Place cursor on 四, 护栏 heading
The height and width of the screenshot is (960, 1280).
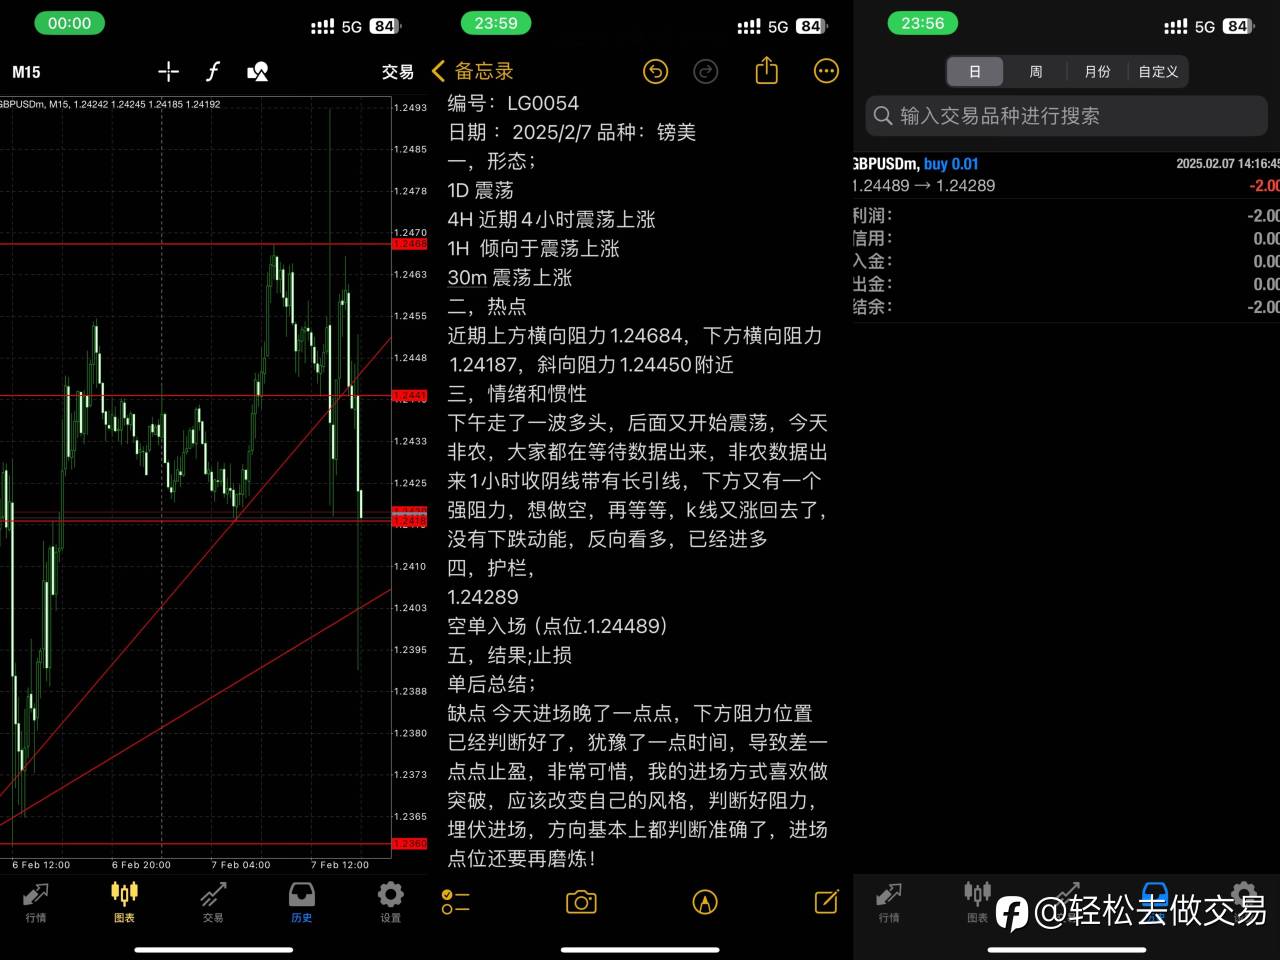(491, 568)
